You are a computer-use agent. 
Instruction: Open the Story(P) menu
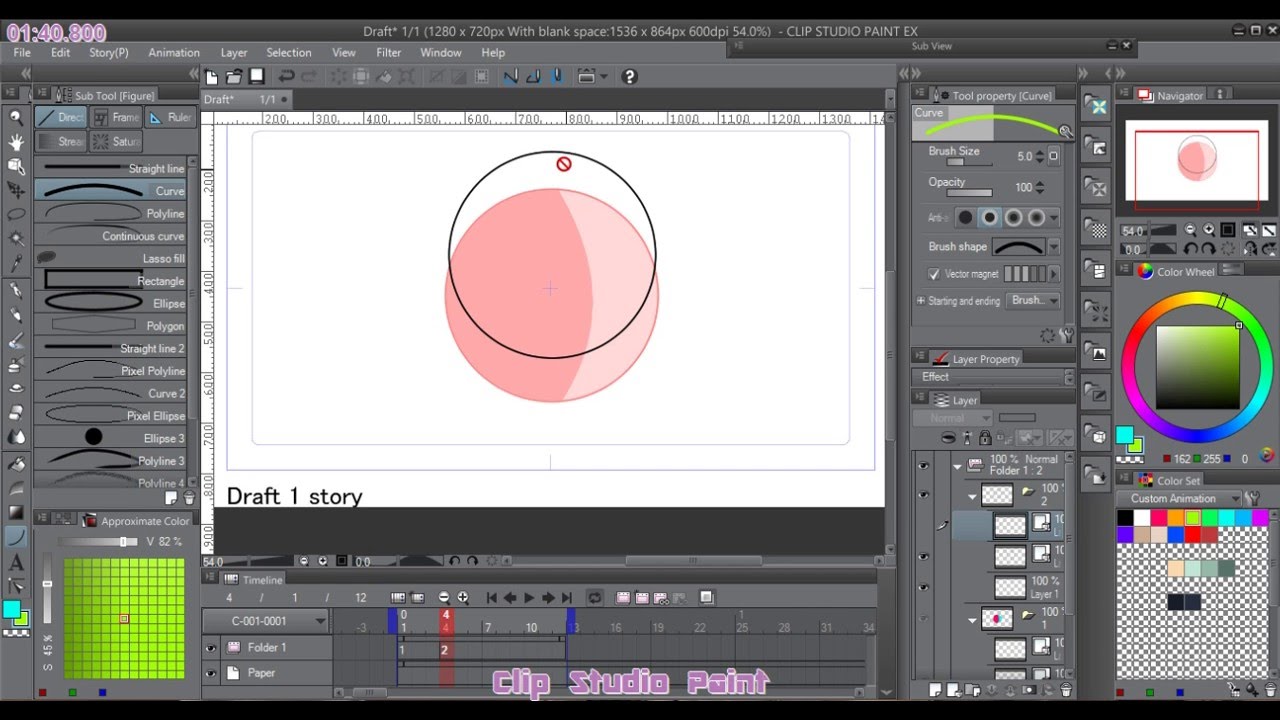(x=109, y=53)
